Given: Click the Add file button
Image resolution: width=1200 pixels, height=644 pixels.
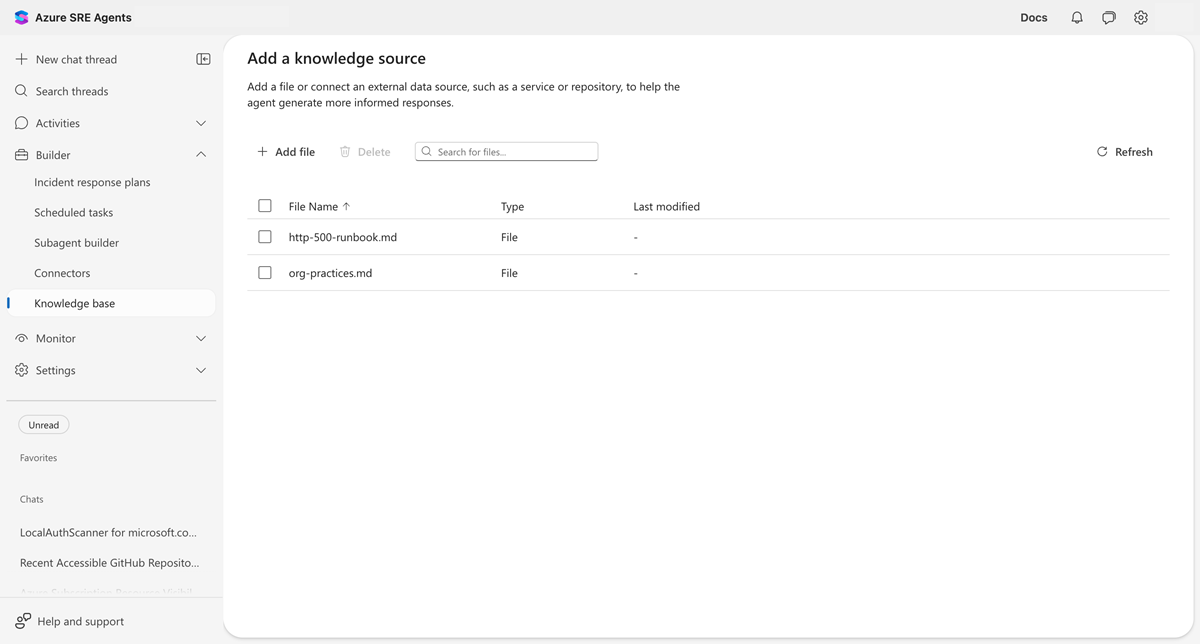Looking at the screenshot, I should [x=286, y=151].
